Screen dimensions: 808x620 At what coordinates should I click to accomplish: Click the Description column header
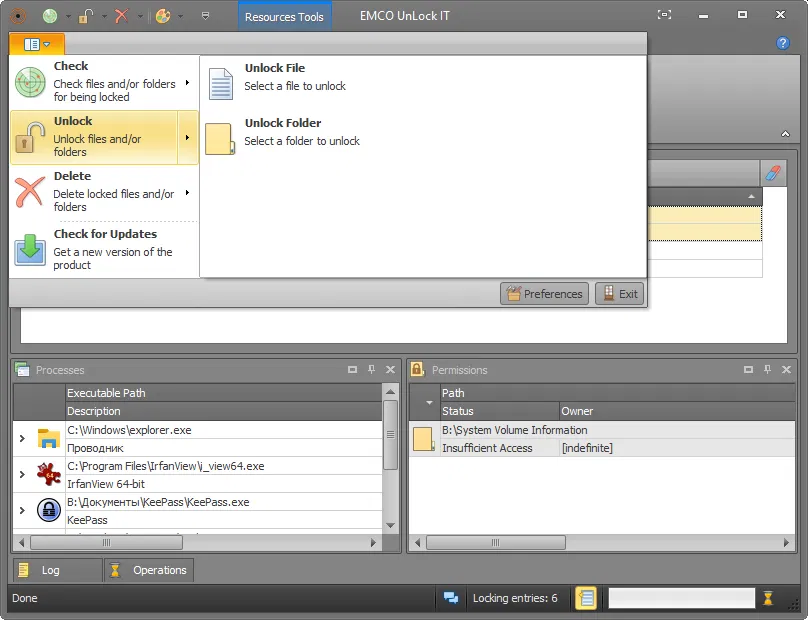point(224,411)
